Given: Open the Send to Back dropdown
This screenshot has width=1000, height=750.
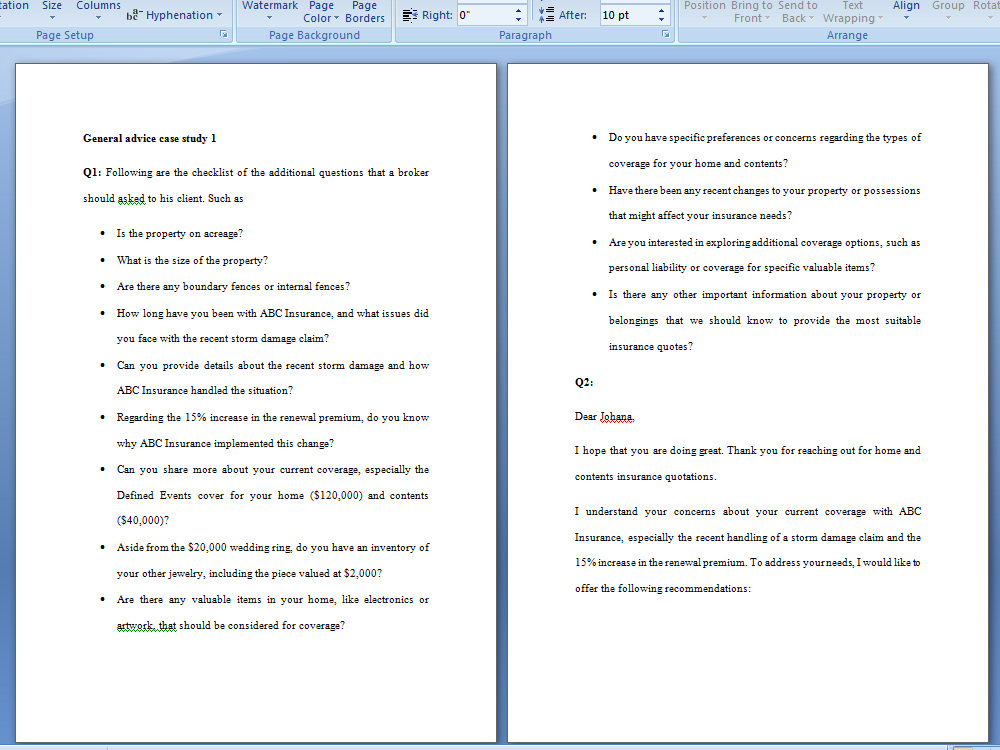Looking at the screenshot, I should pos(797,12).
